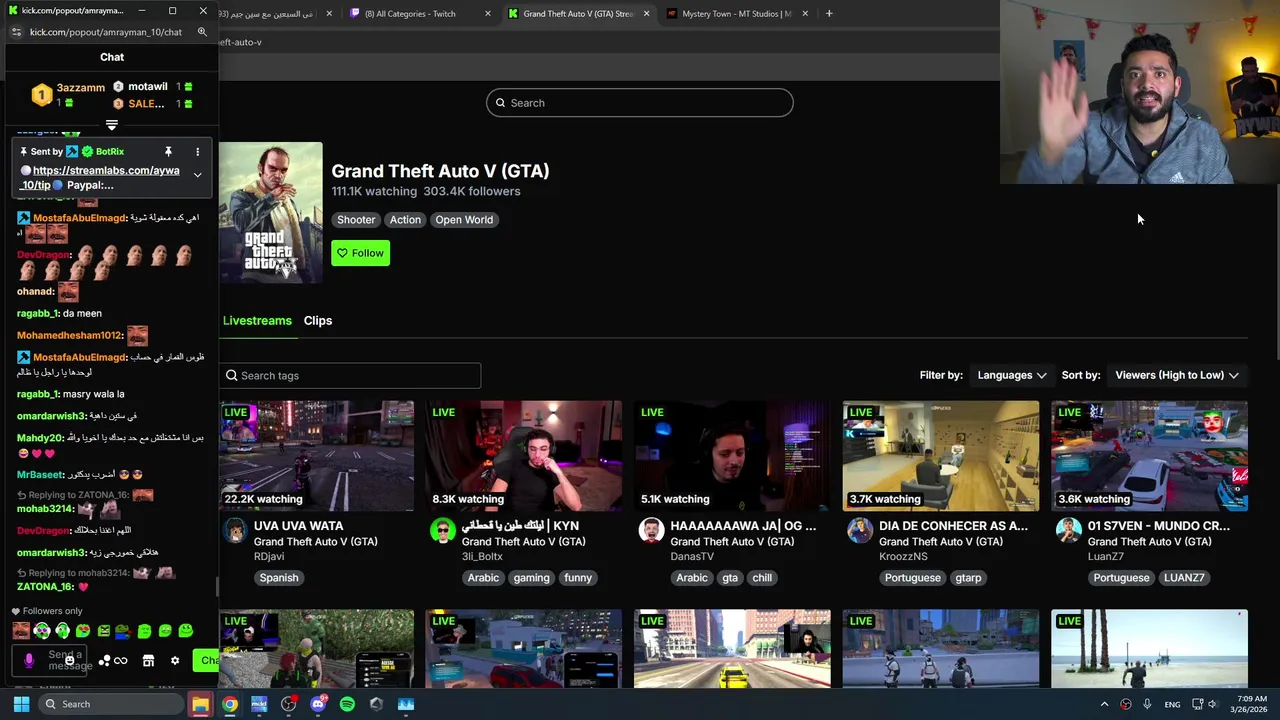Image resolution: width=1280 pixels, height=720 pixels.
Task: Click Mohamedhesham1012 username in chat
Action: click(69, 335)
